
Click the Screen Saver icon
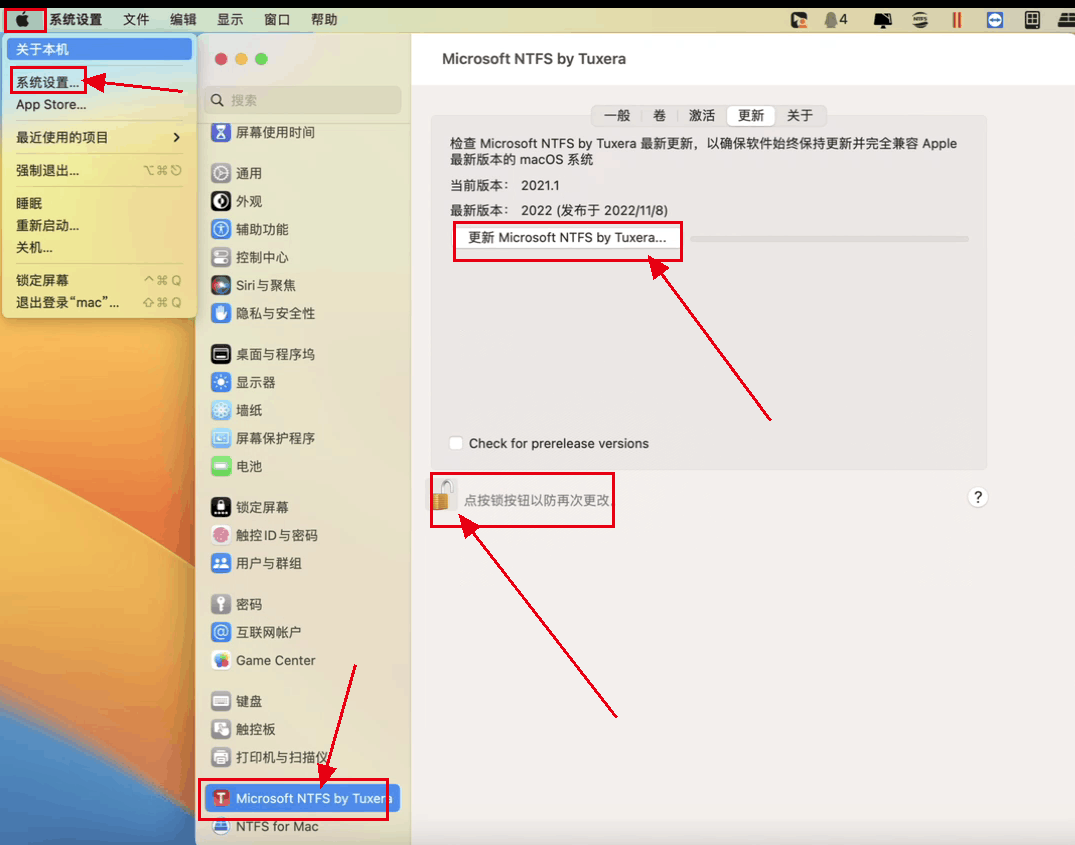[221, 438]
